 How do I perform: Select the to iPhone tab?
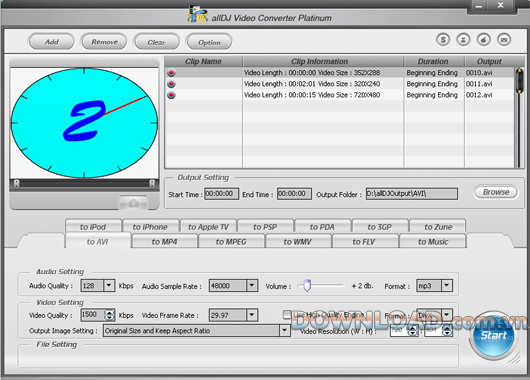[x=150, y=227]
